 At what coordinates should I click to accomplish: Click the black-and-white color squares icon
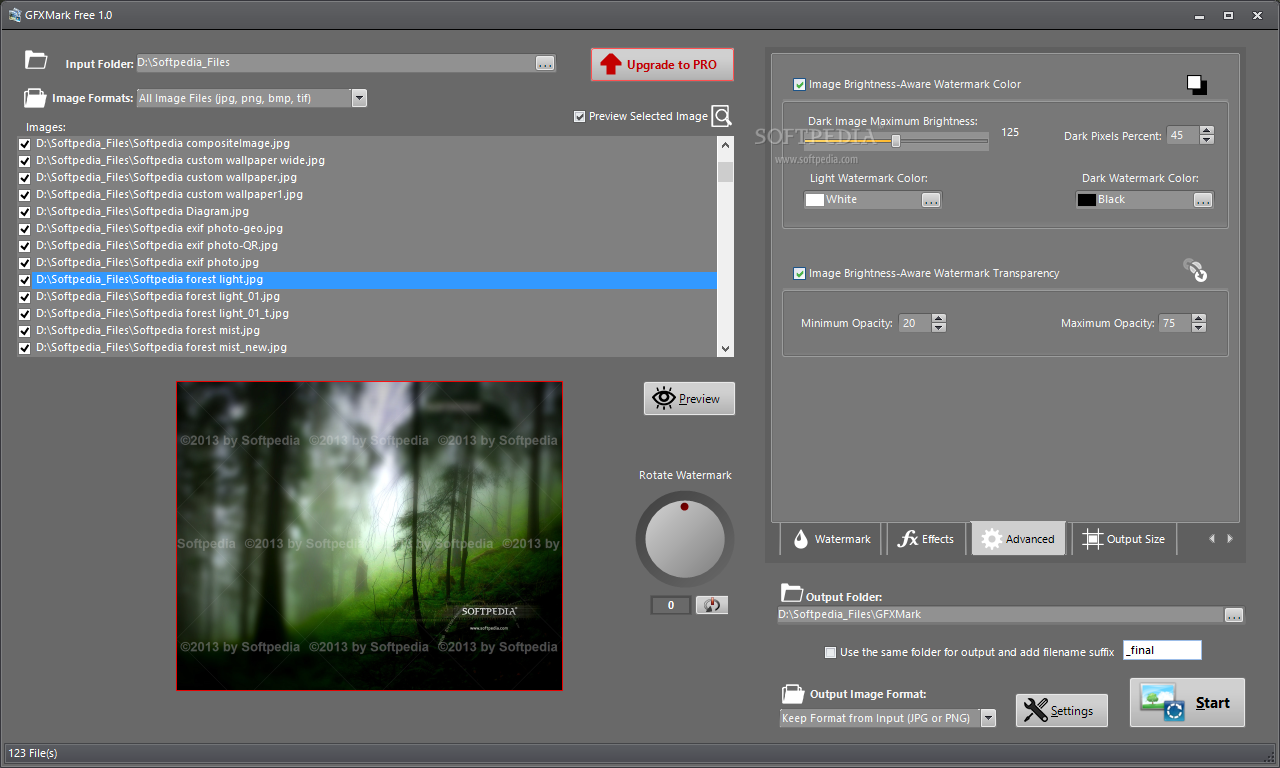point(1197,85)
